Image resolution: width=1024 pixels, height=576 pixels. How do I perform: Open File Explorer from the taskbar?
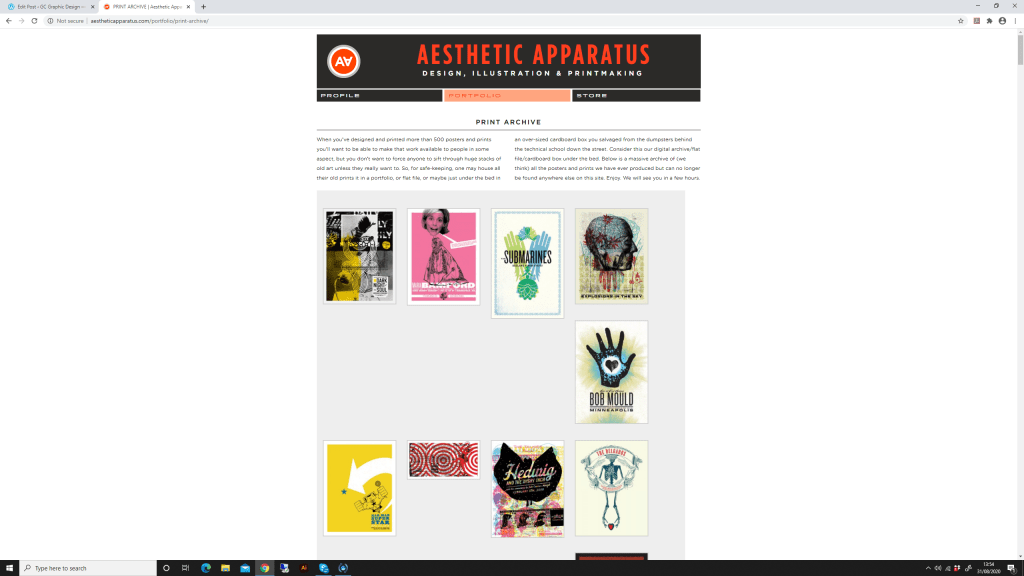(225, 568)
